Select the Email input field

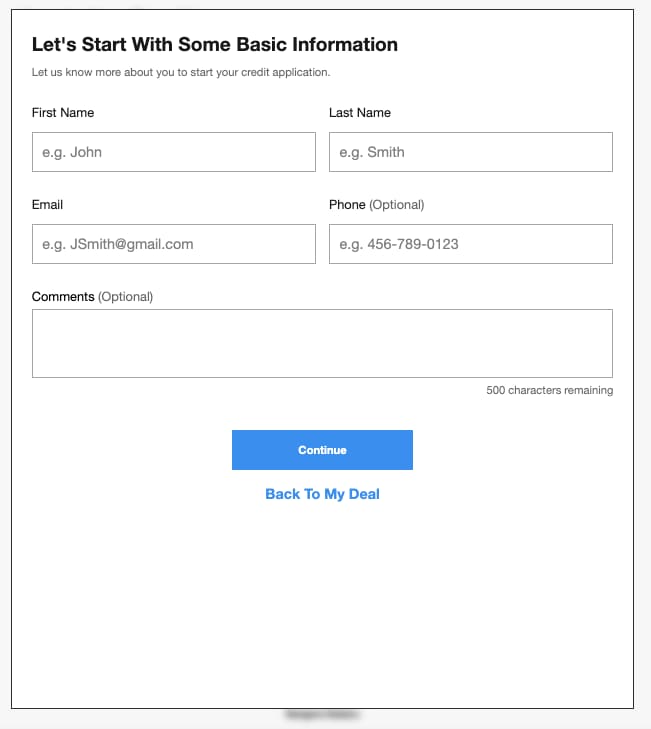pyautogui.click(x=173, y=244)
